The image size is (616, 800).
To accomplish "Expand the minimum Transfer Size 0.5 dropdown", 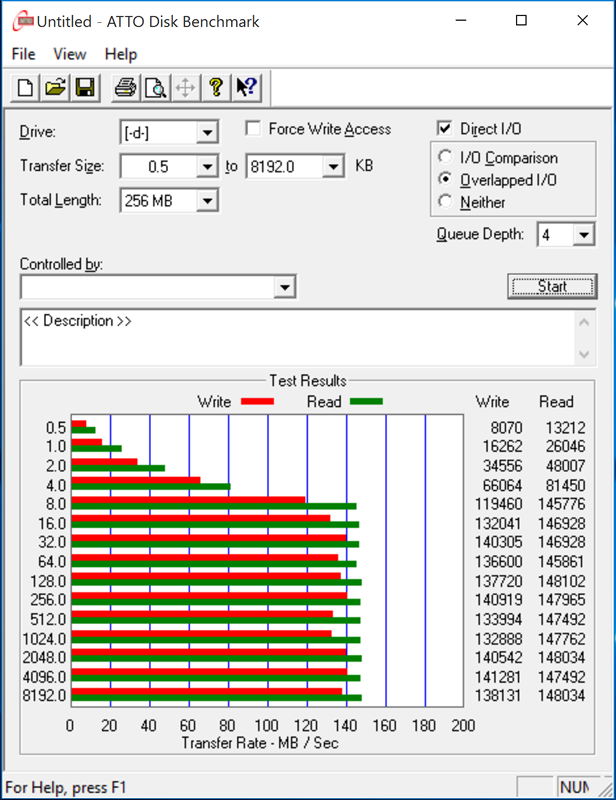I will 207,167.
